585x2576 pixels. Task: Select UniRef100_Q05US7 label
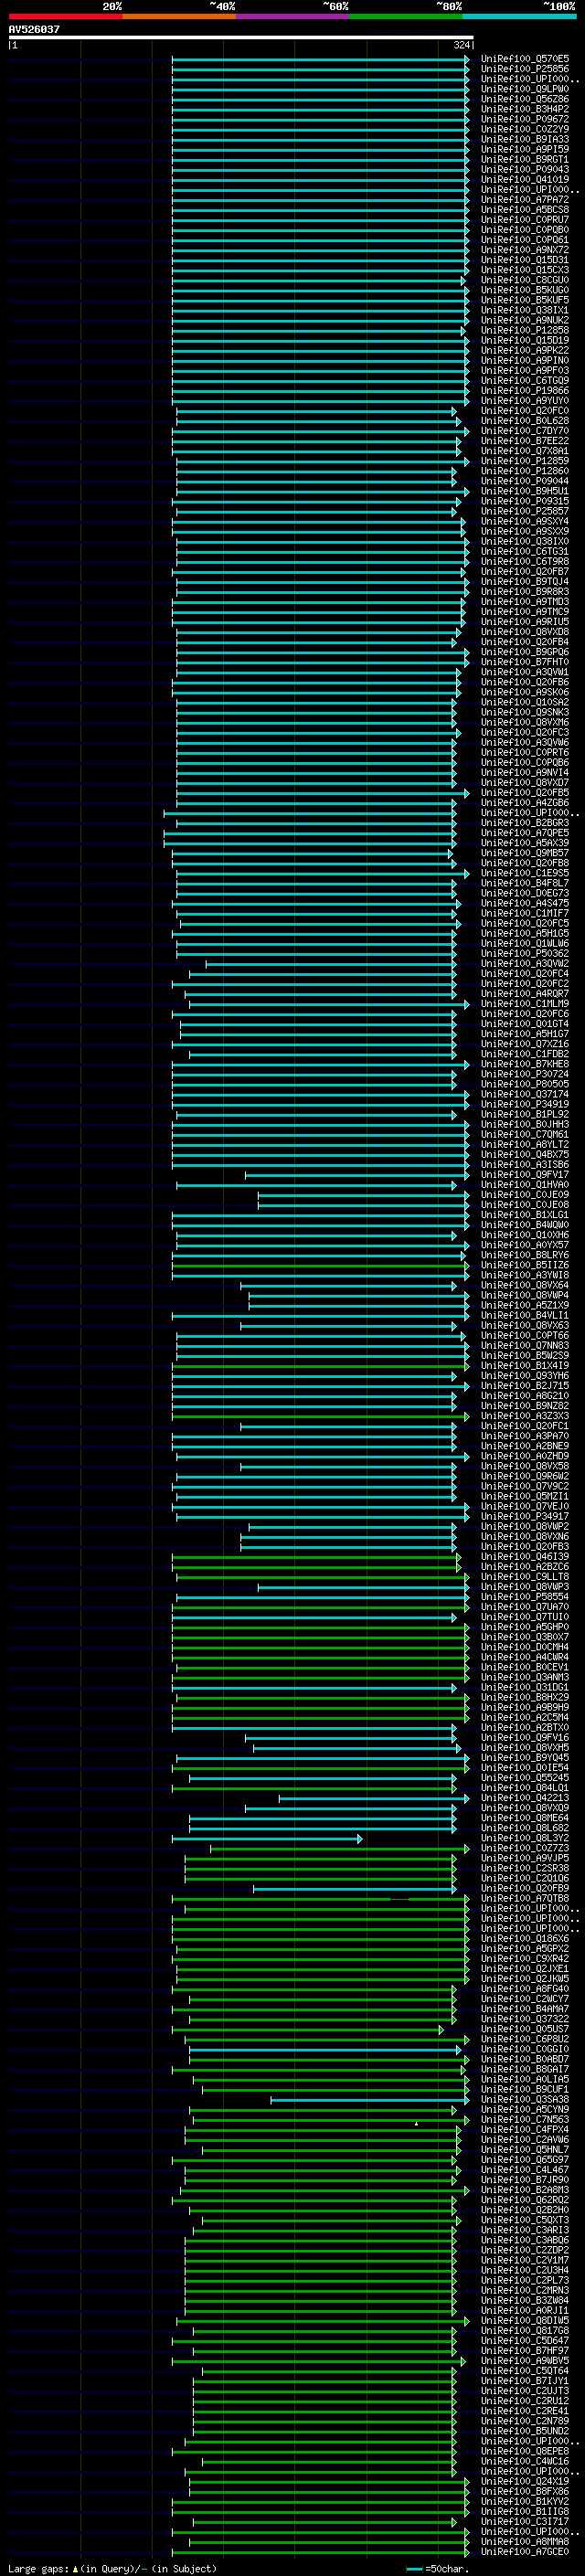(x=525, y=2029)
